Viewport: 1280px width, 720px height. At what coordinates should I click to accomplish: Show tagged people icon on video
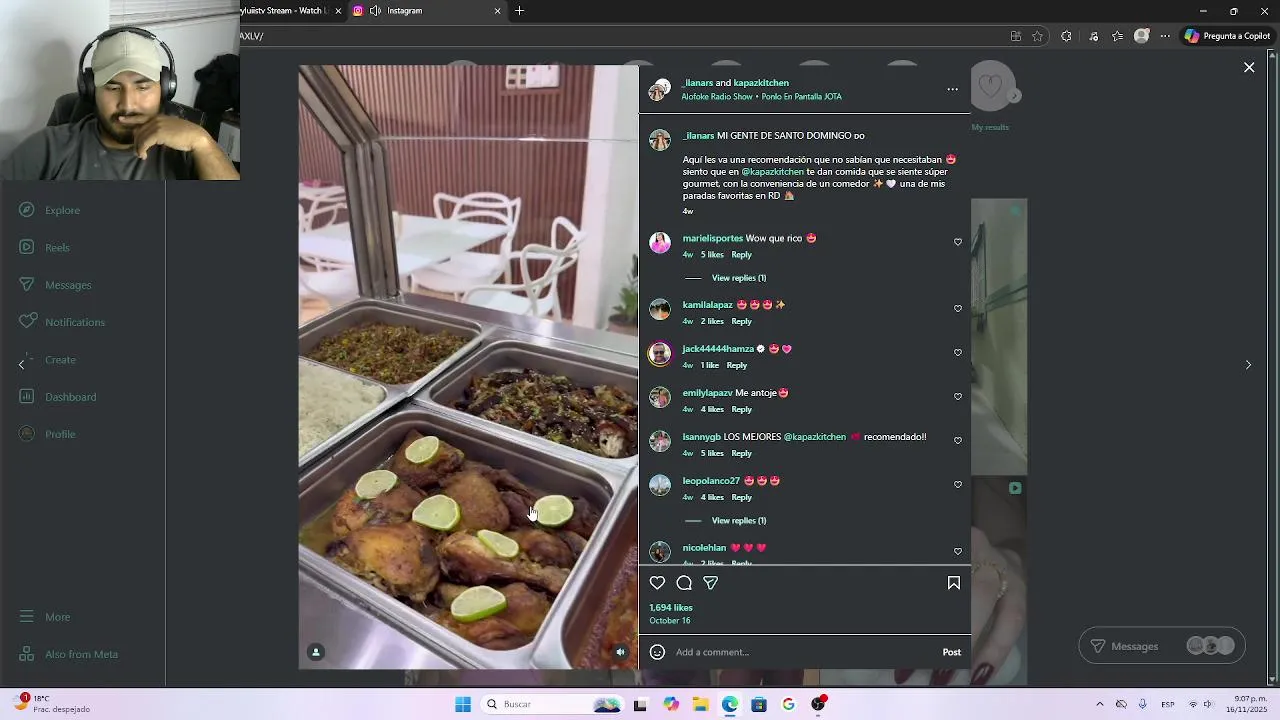point(316,652)
